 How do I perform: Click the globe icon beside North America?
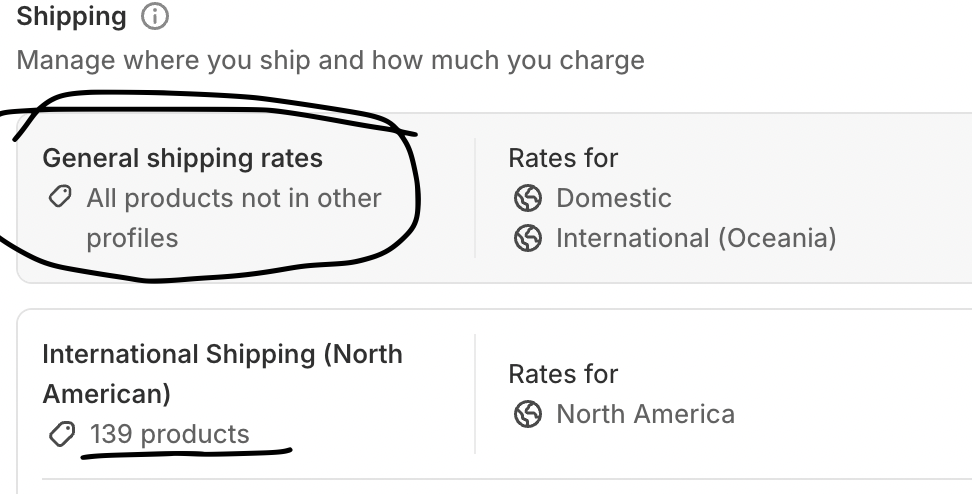pyautogui.click(x=527, y=414)
